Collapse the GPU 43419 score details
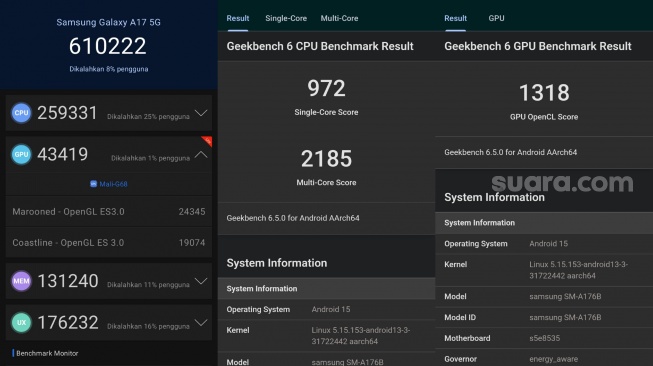Image resolution: width=653 pixels, height=366 pixels. 201,154
